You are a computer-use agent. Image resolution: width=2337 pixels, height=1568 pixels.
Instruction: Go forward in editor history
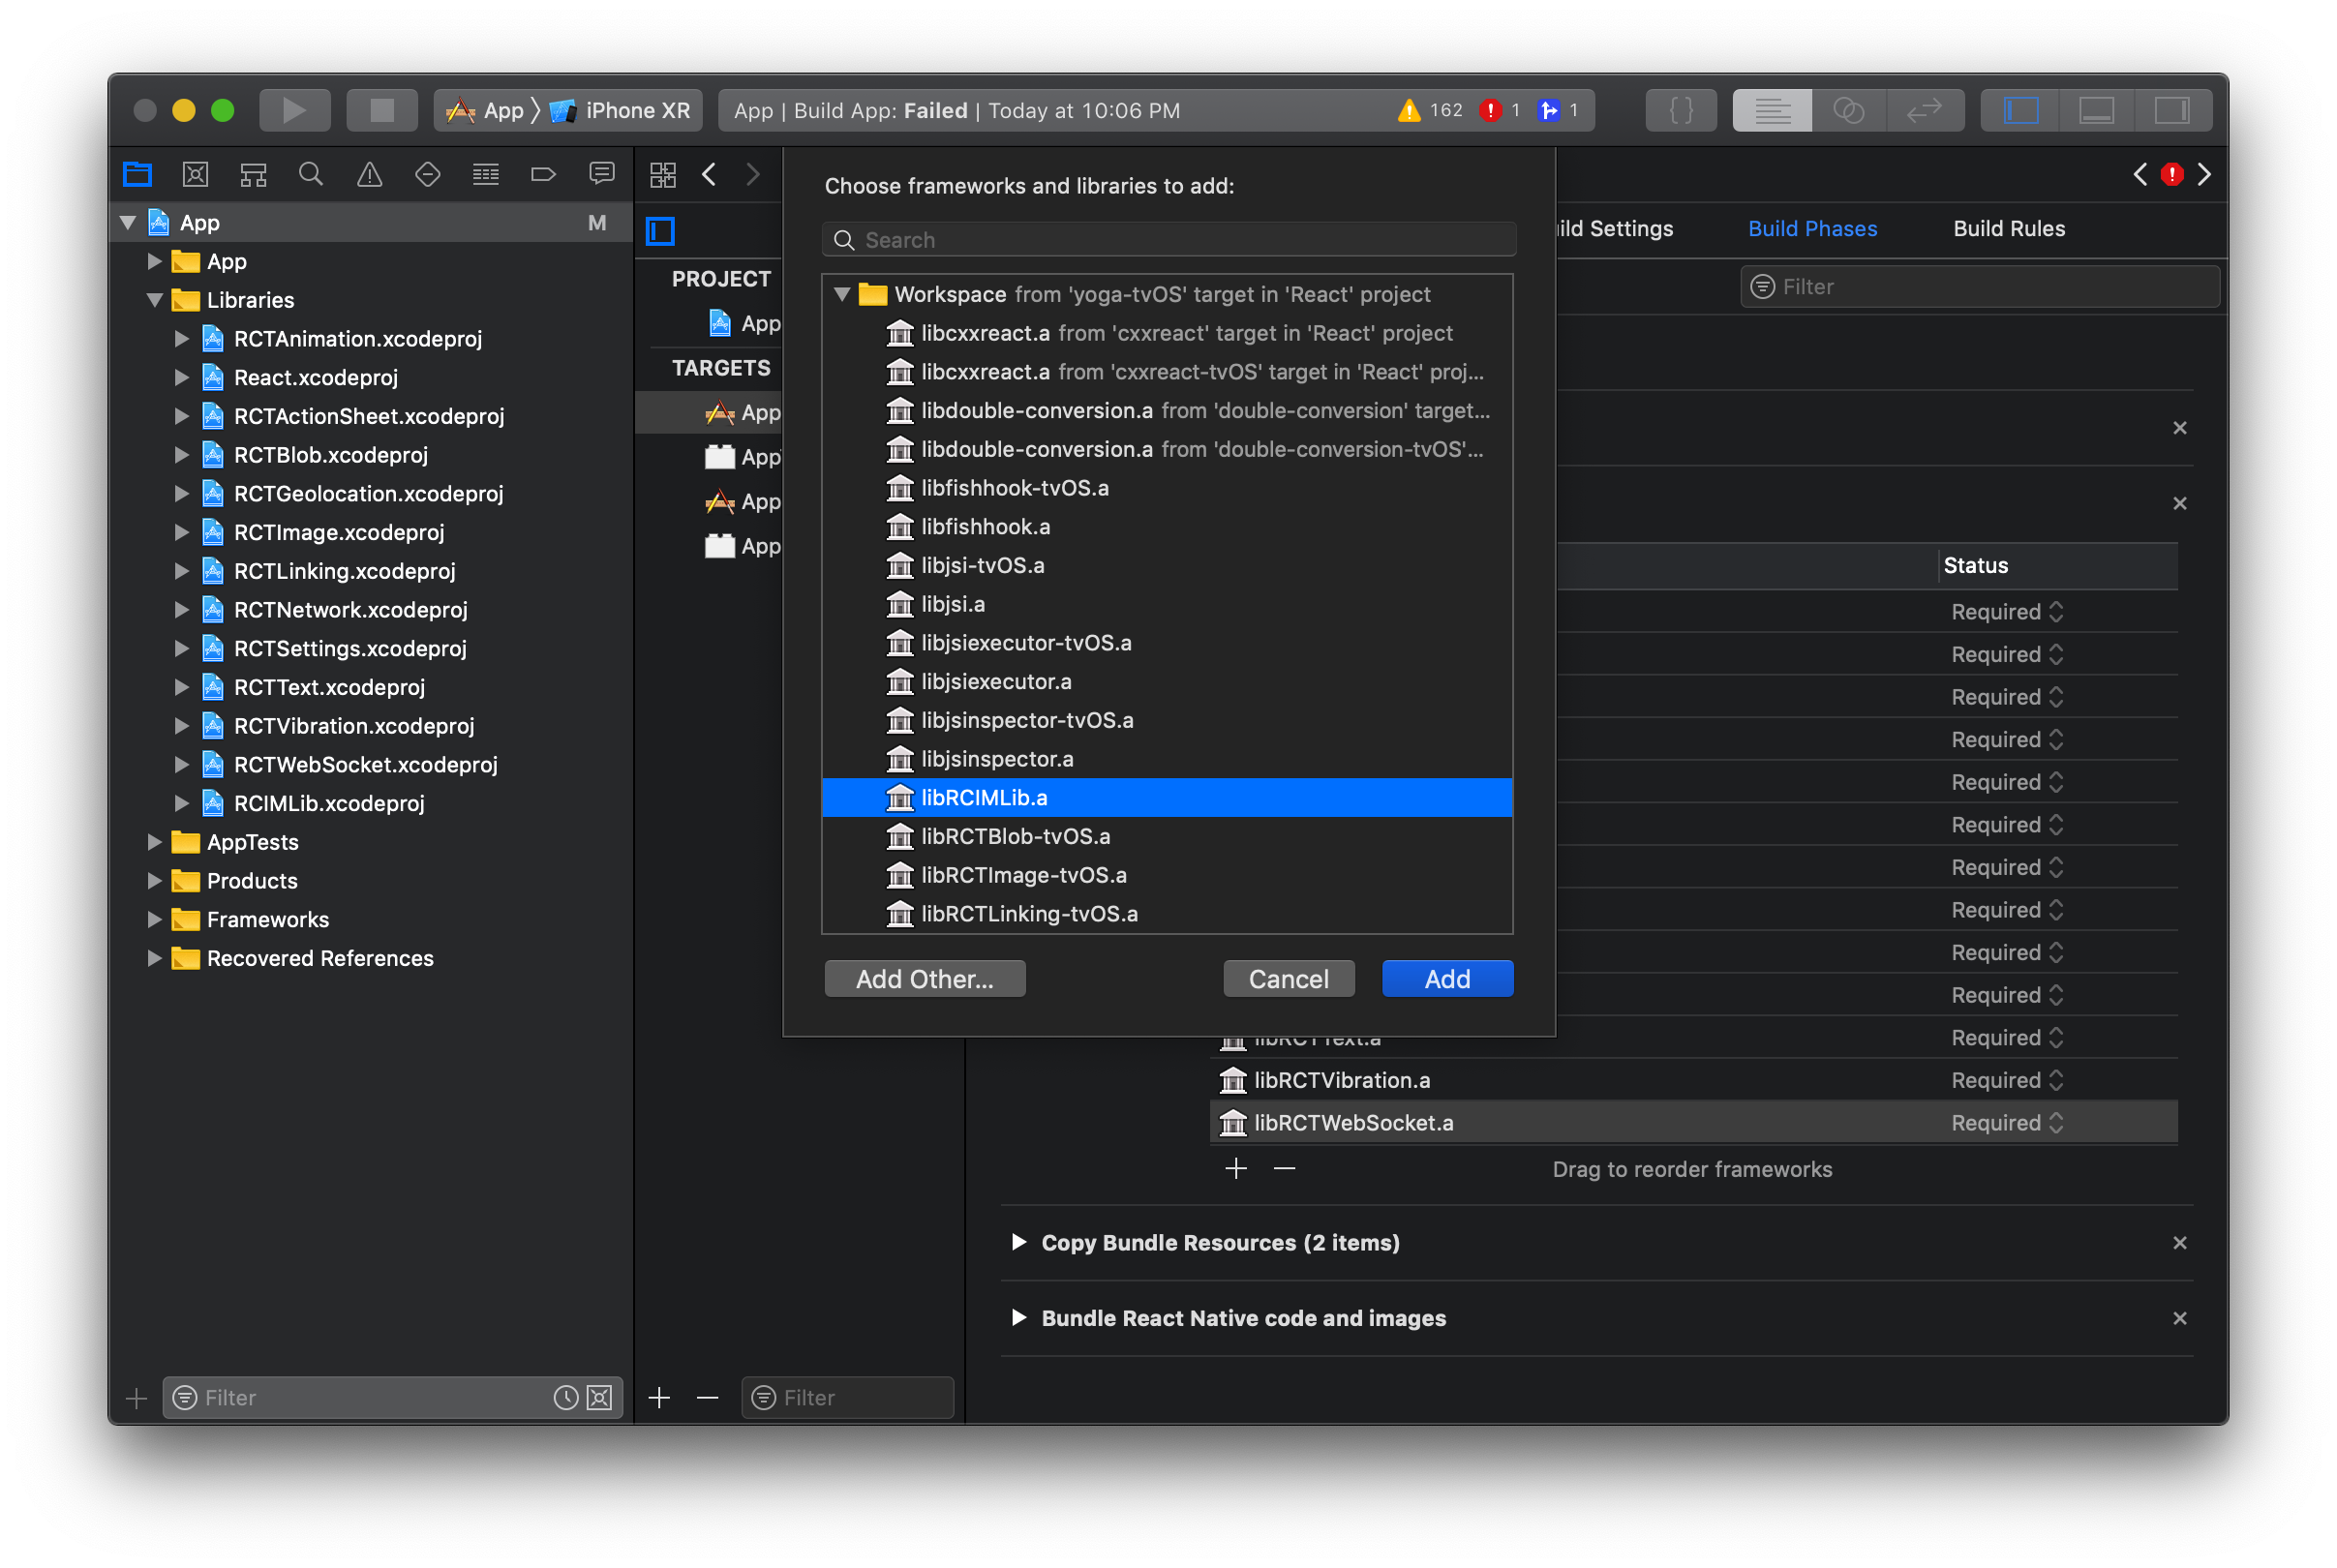[x=753, y=175]
